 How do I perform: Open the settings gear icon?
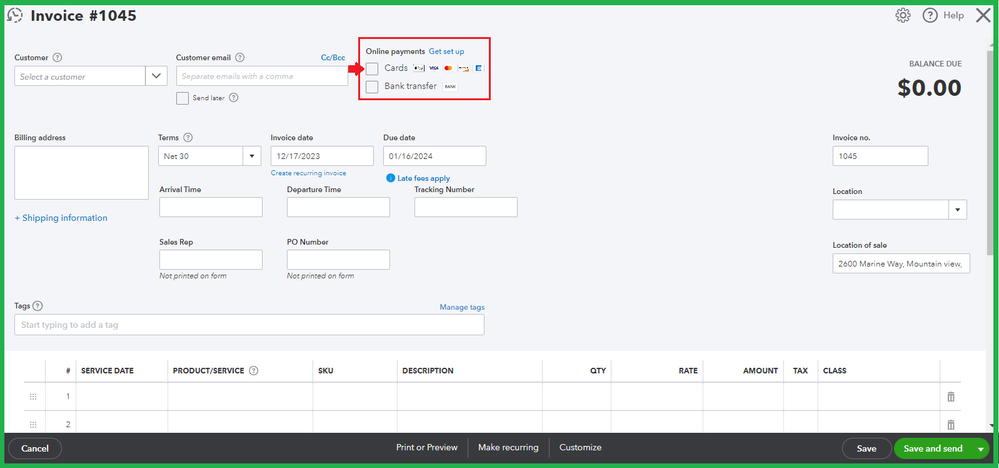903,15
